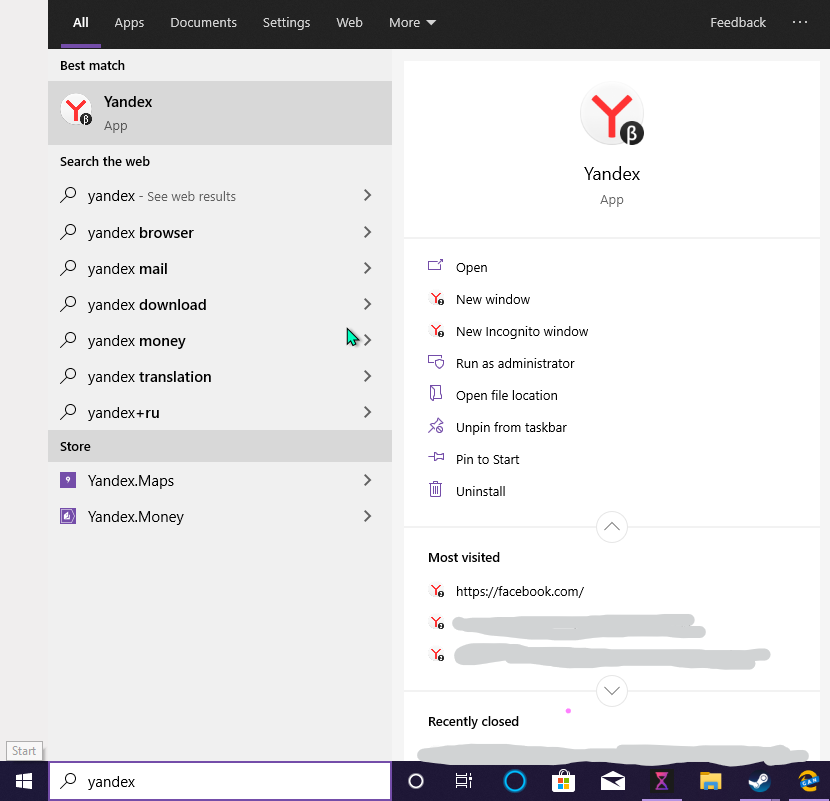Switch to the Apps tab

tap(129, 22)
